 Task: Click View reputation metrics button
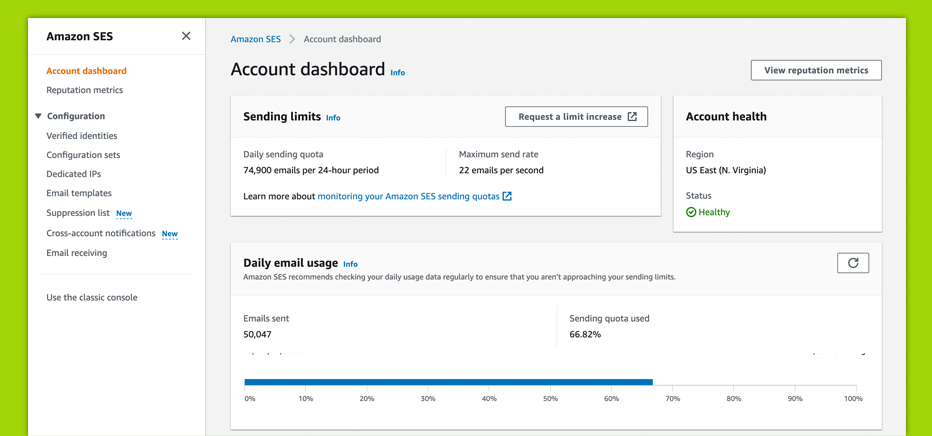tap(816, 70)
